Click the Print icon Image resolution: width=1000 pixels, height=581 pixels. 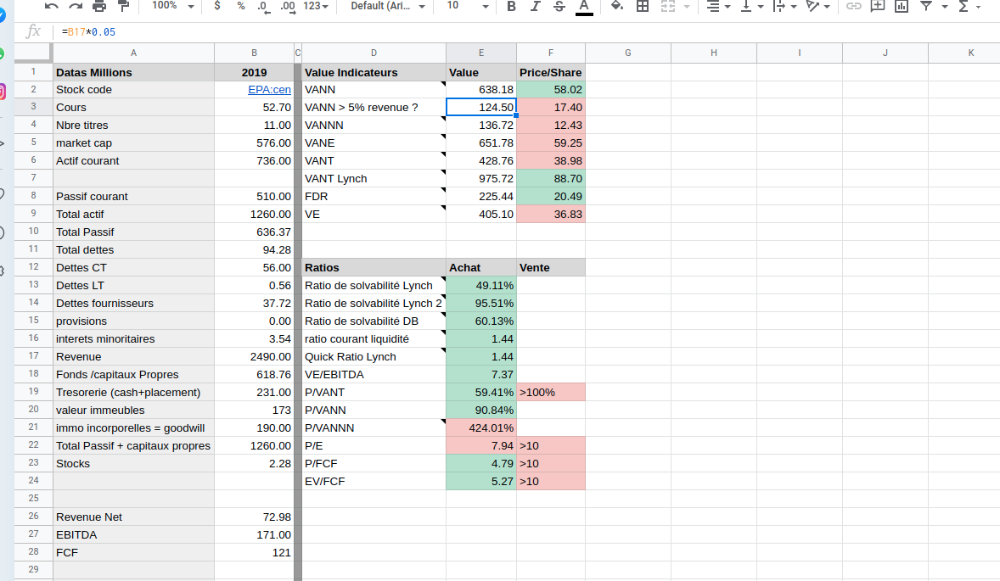99,6
